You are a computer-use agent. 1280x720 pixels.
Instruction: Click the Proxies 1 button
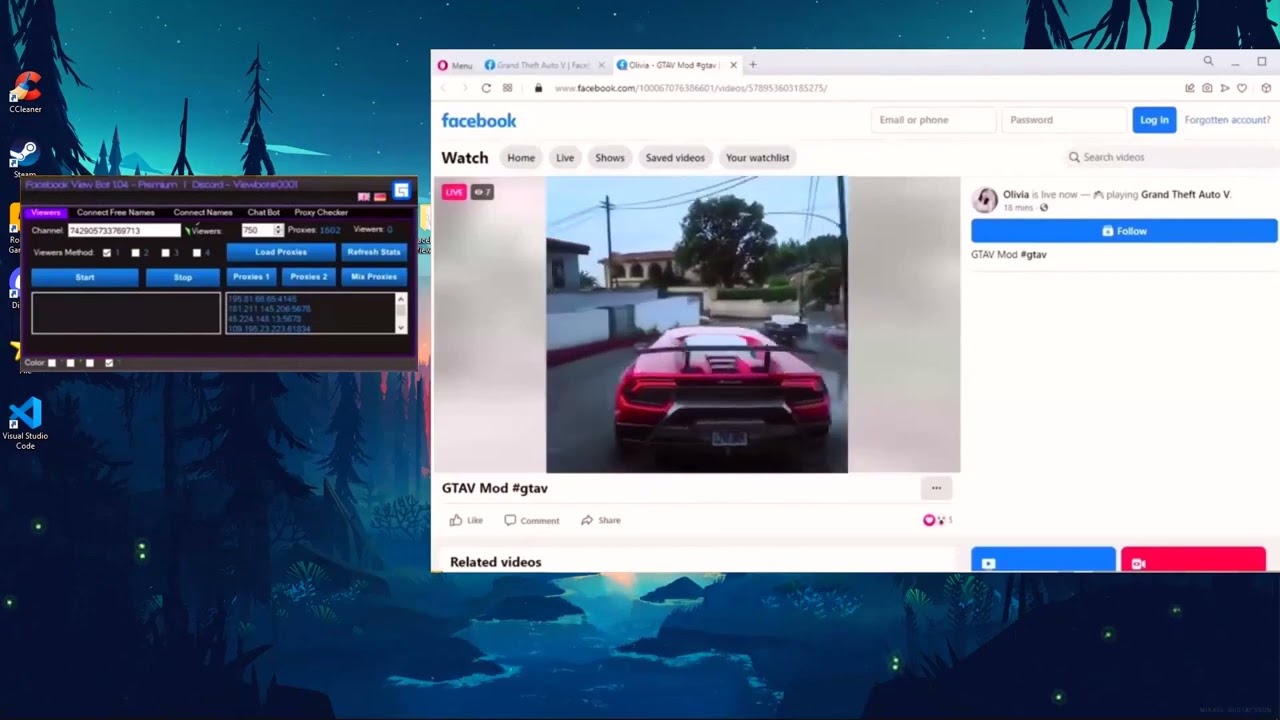coord(251,277)
